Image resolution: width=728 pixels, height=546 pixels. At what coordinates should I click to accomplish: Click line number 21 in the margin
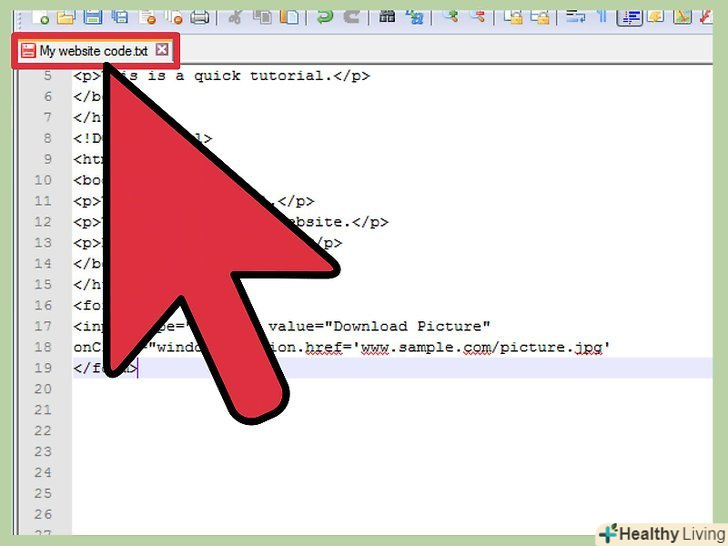tap(43, 410)
